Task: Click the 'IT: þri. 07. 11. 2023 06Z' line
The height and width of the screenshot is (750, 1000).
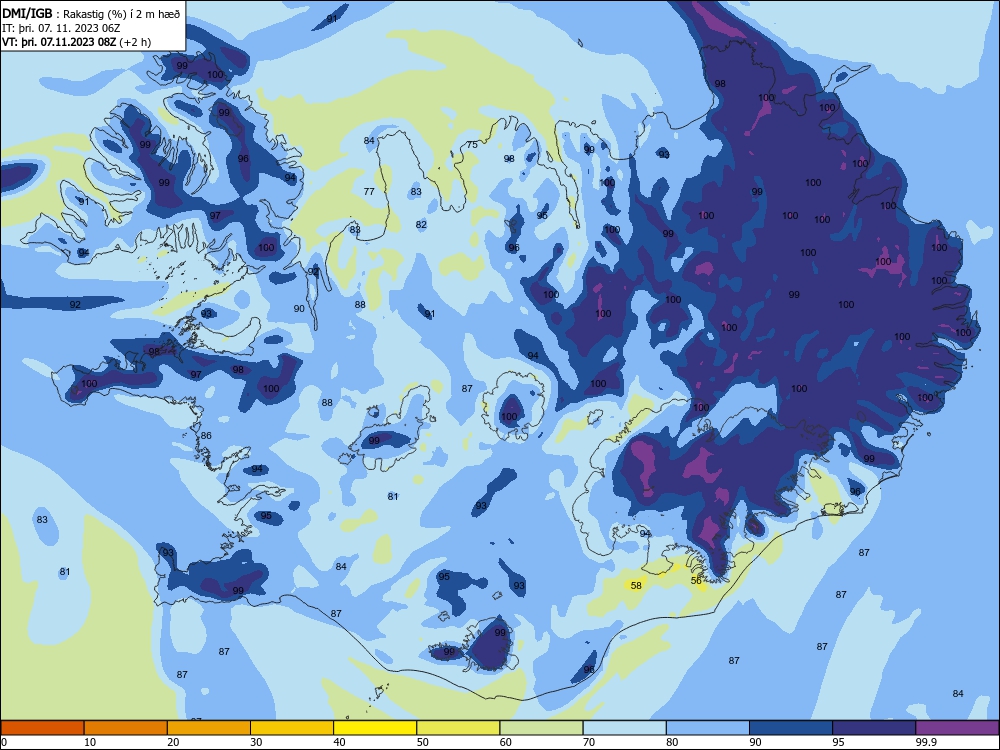Action: [x=61, y=28]
